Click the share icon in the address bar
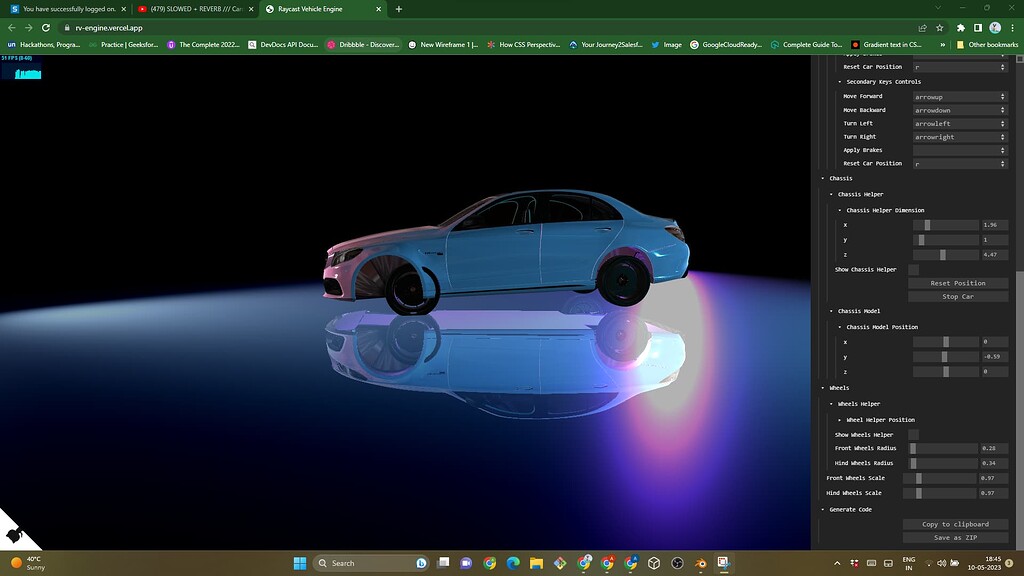1024x576 pixels. 921,28
